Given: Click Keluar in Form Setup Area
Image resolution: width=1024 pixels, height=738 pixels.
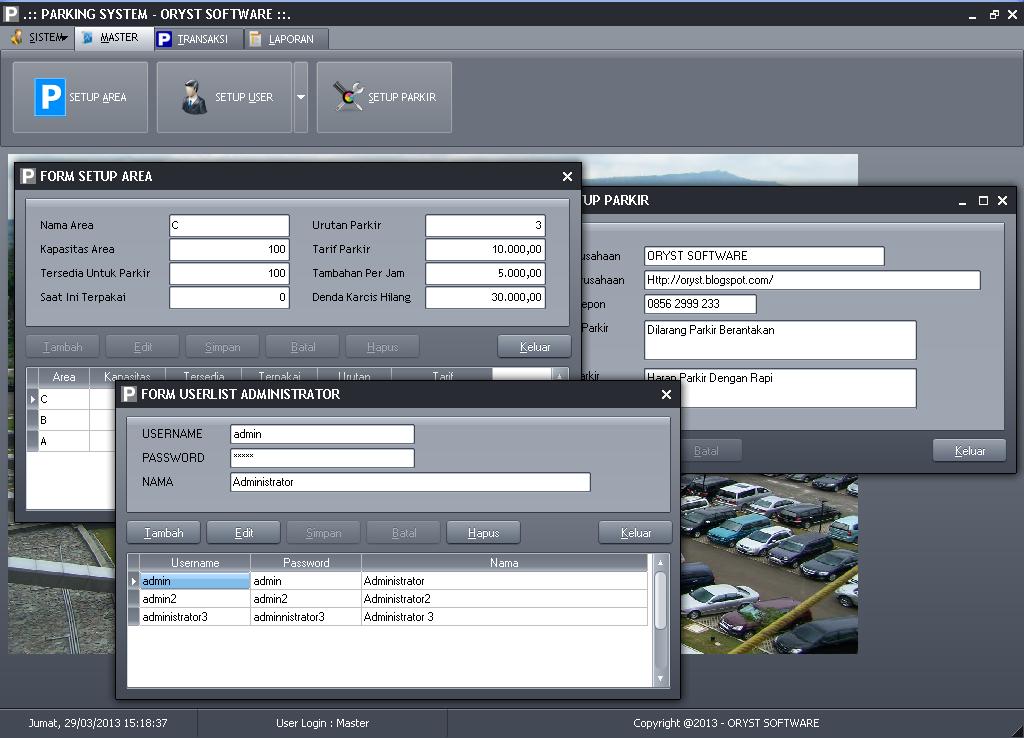Looking at the screenshot, I should click(535, 347).
